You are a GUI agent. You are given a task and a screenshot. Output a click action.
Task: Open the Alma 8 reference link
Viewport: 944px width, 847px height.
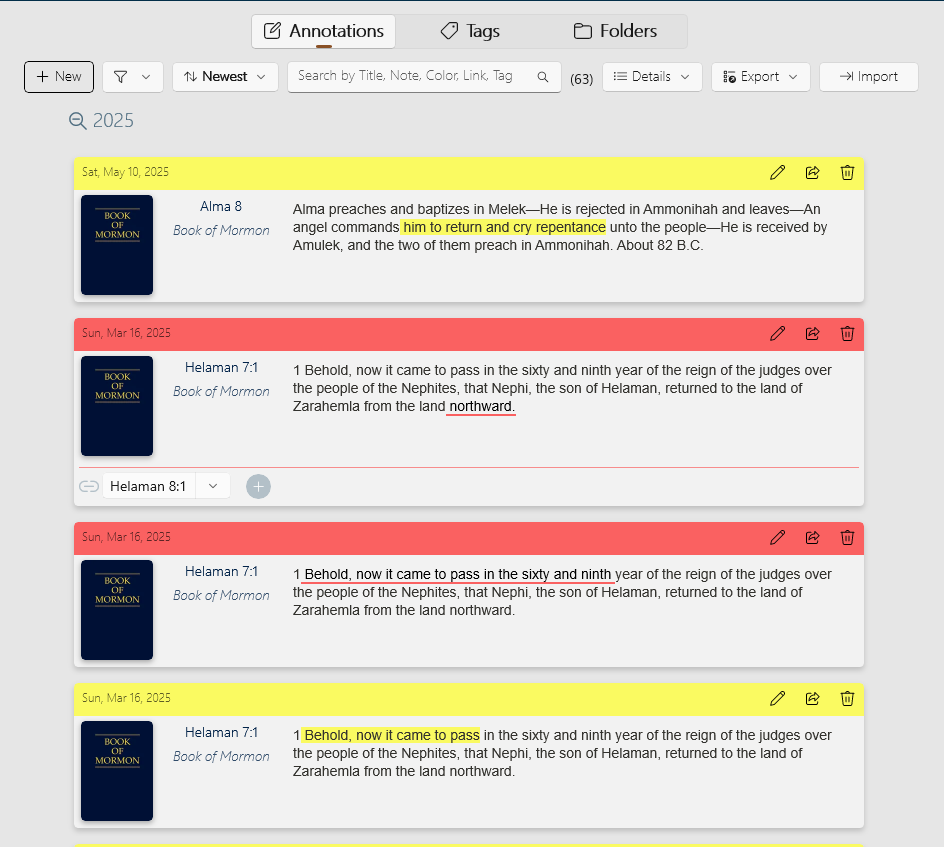[221, 206]
